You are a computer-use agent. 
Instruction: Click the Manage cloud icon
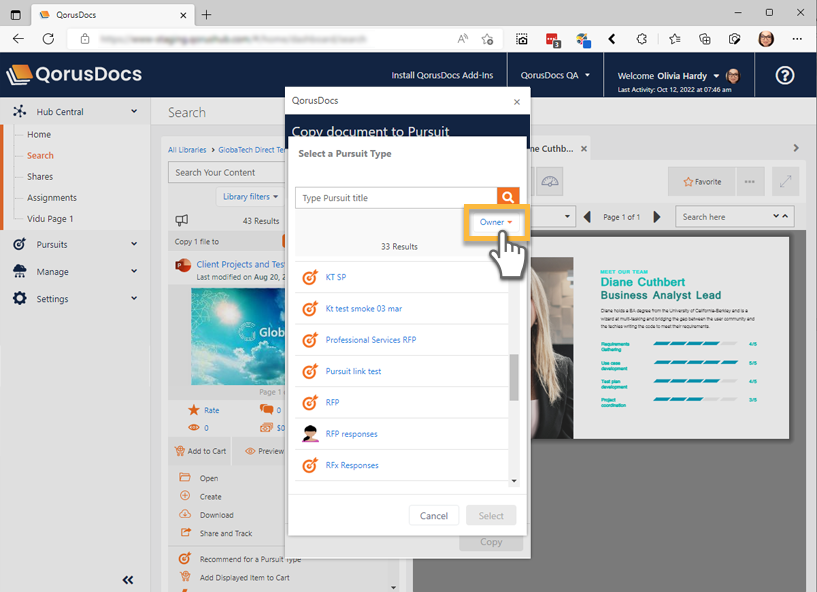(20, 271)
